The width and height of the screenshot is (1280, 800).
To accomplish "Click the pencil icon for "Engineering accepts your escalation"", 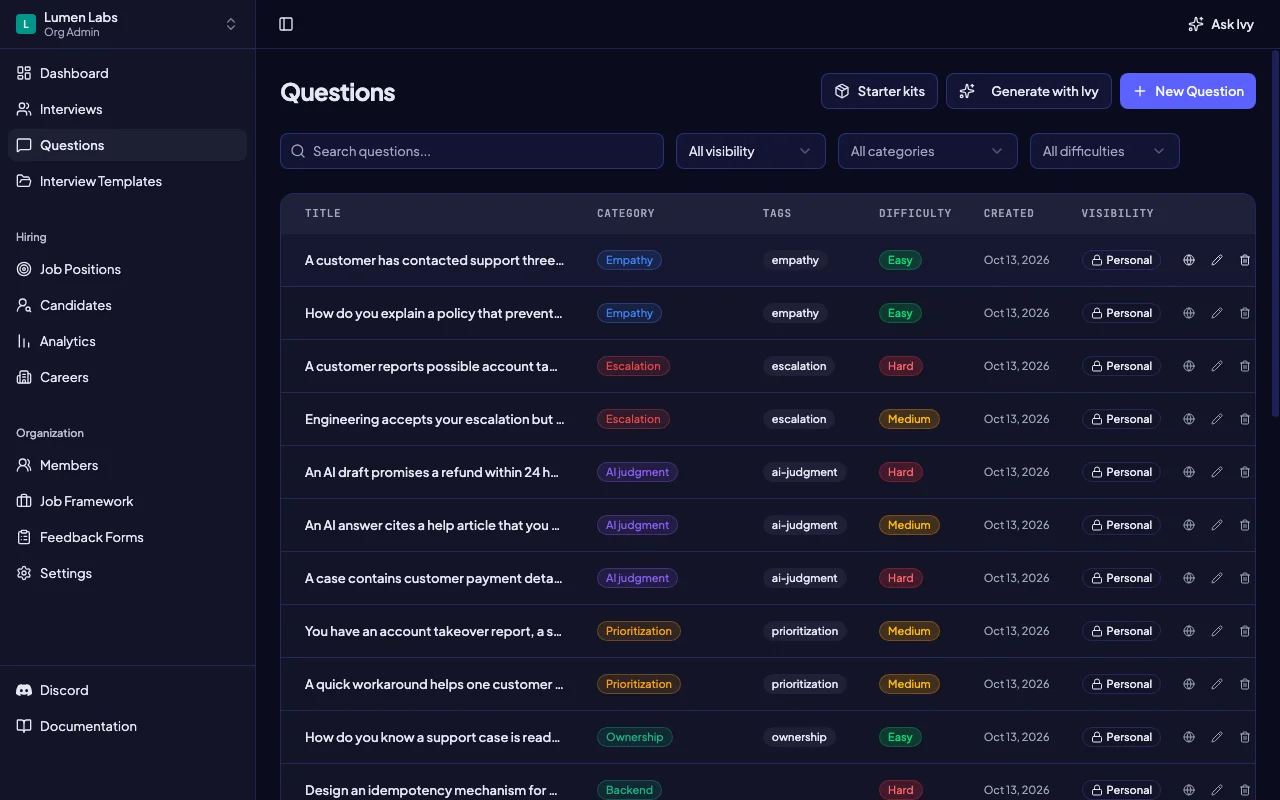I will [1217, 419].
